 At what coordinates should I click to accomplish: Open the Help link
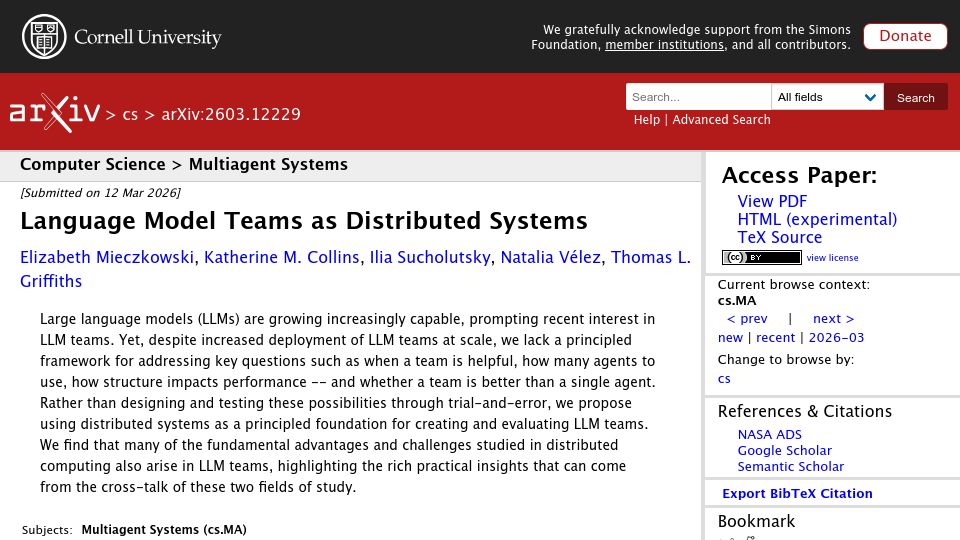(x=647, y=120)
